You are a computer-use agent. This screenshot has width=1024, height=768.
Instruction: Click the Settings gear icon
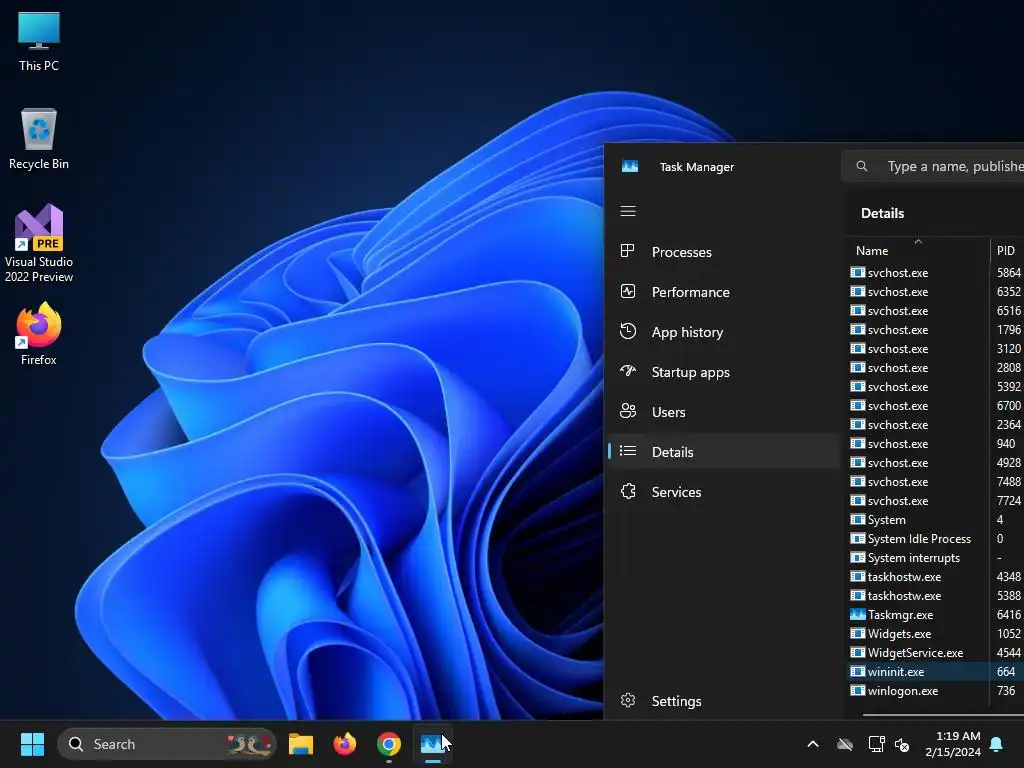(628, 700)
